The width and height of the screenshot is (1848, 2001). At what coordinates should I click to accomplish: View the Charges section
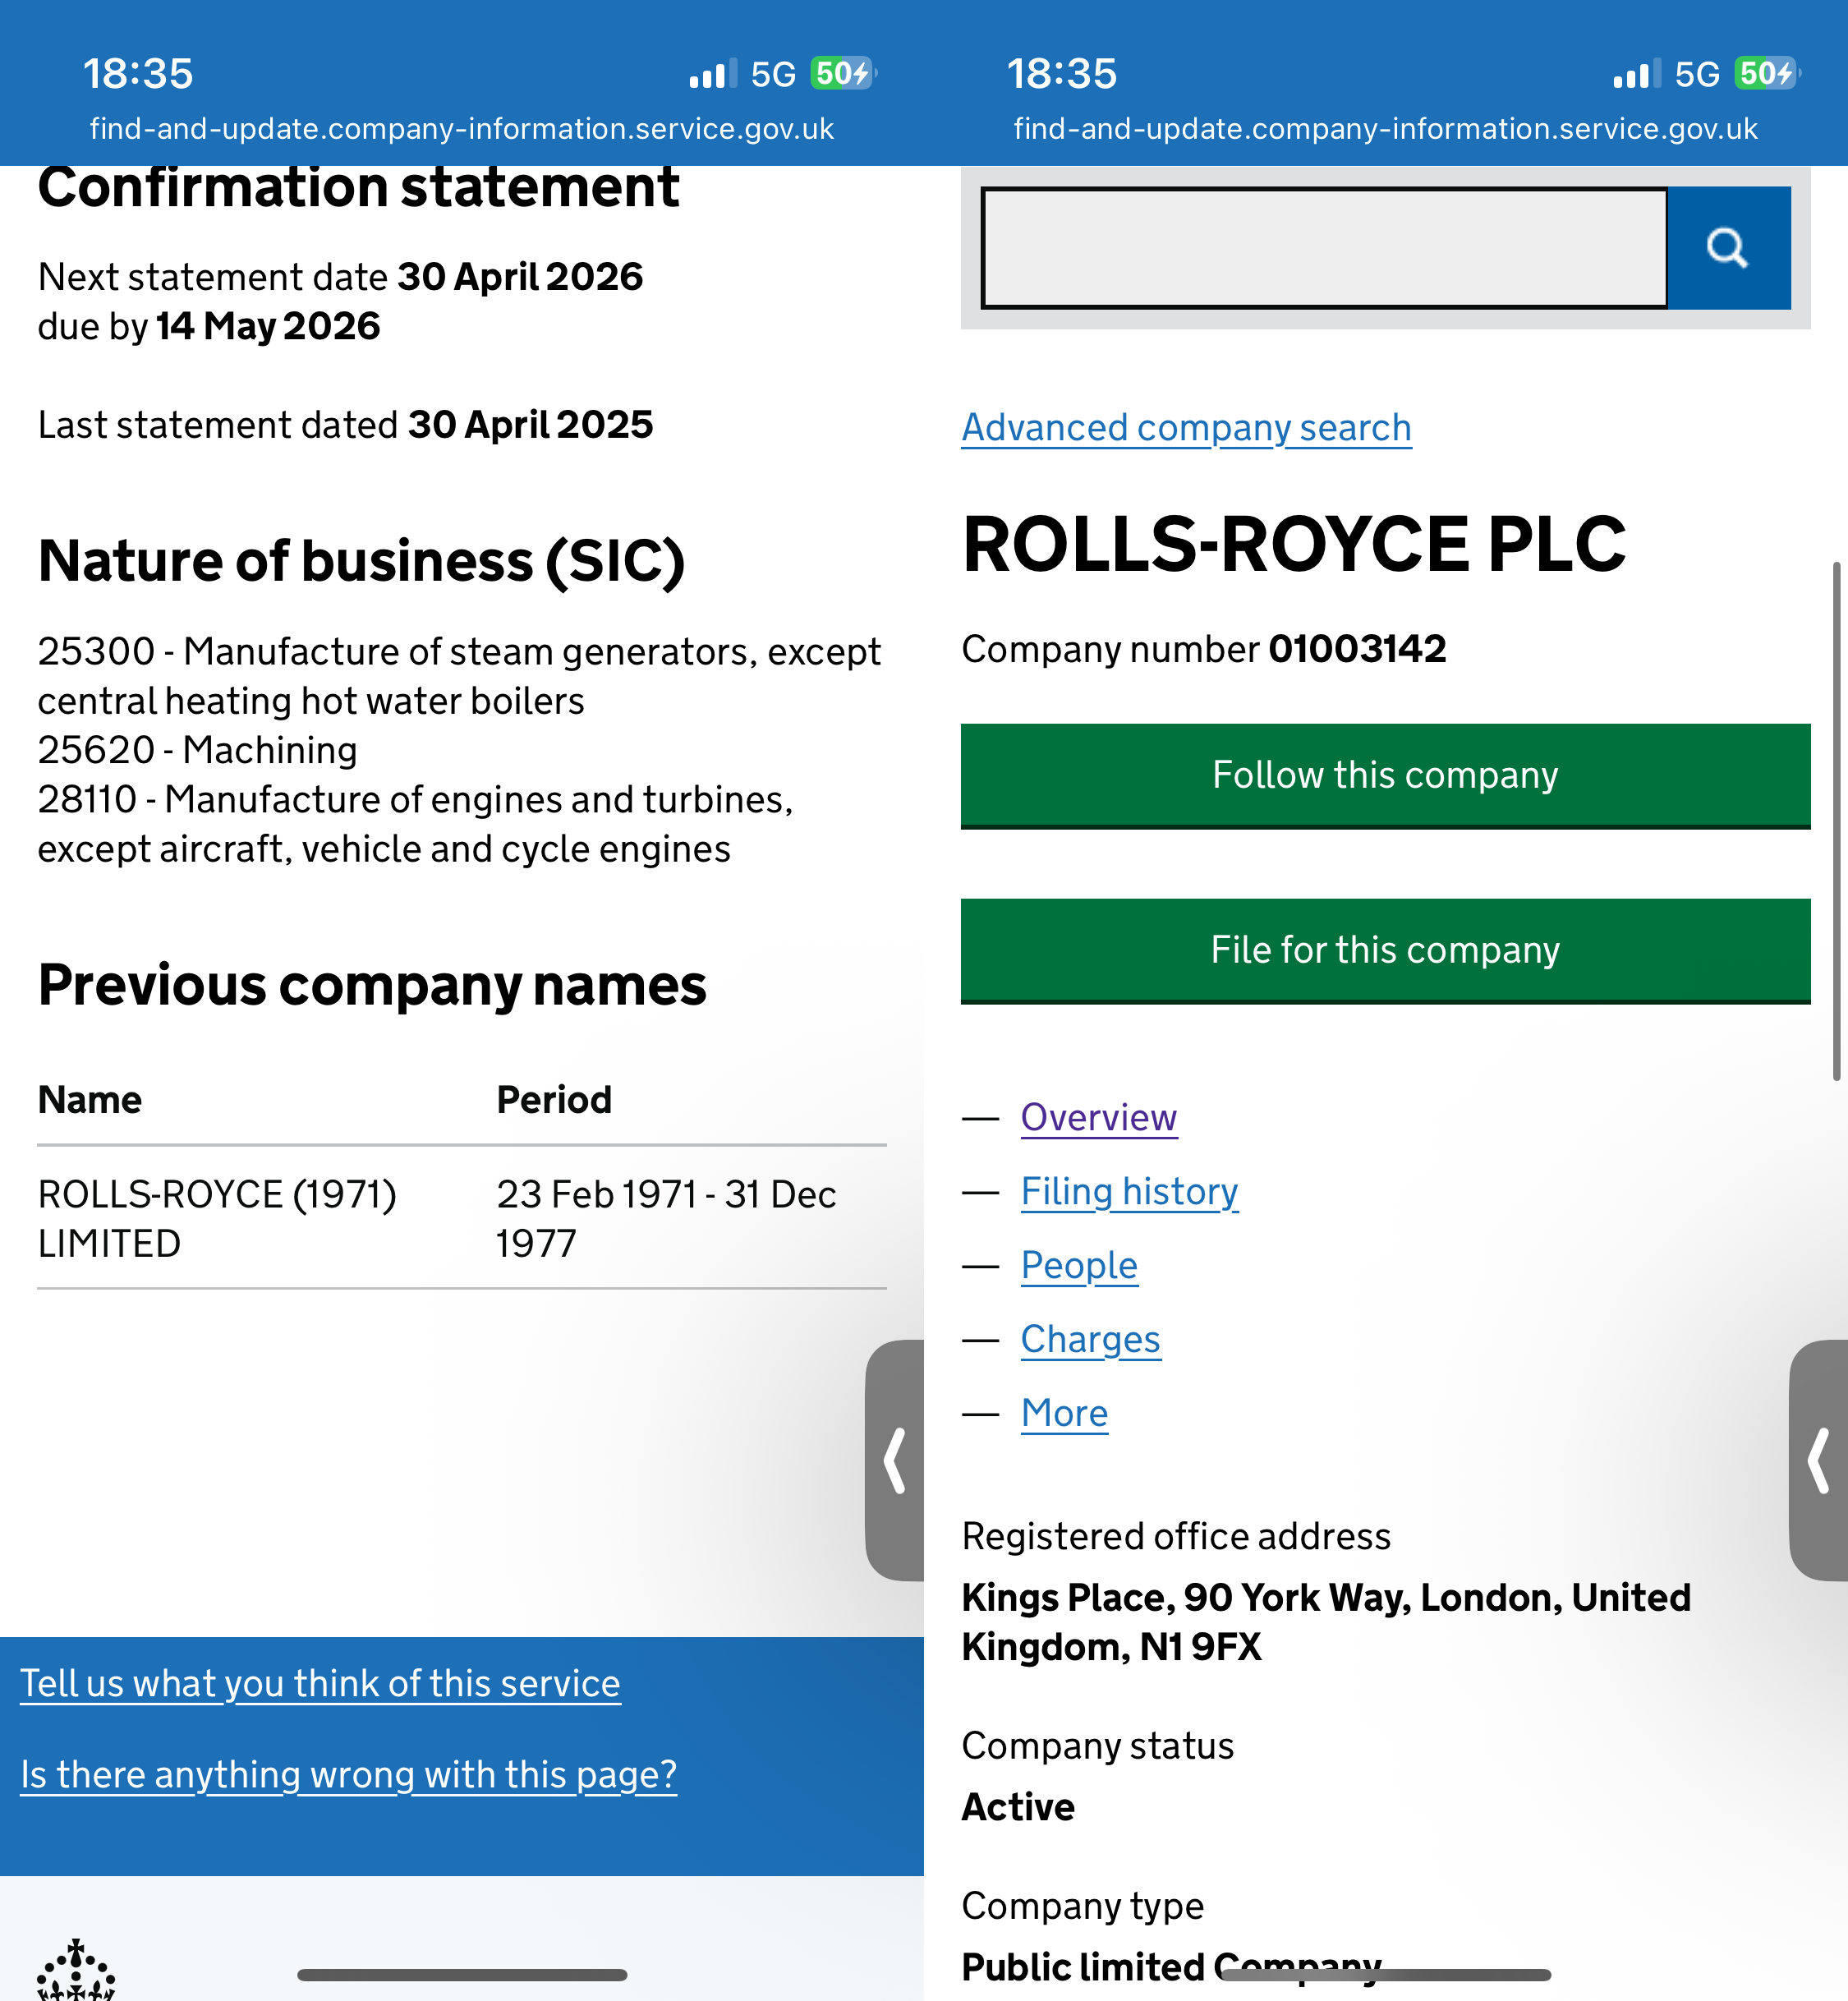(1091, 1340)
